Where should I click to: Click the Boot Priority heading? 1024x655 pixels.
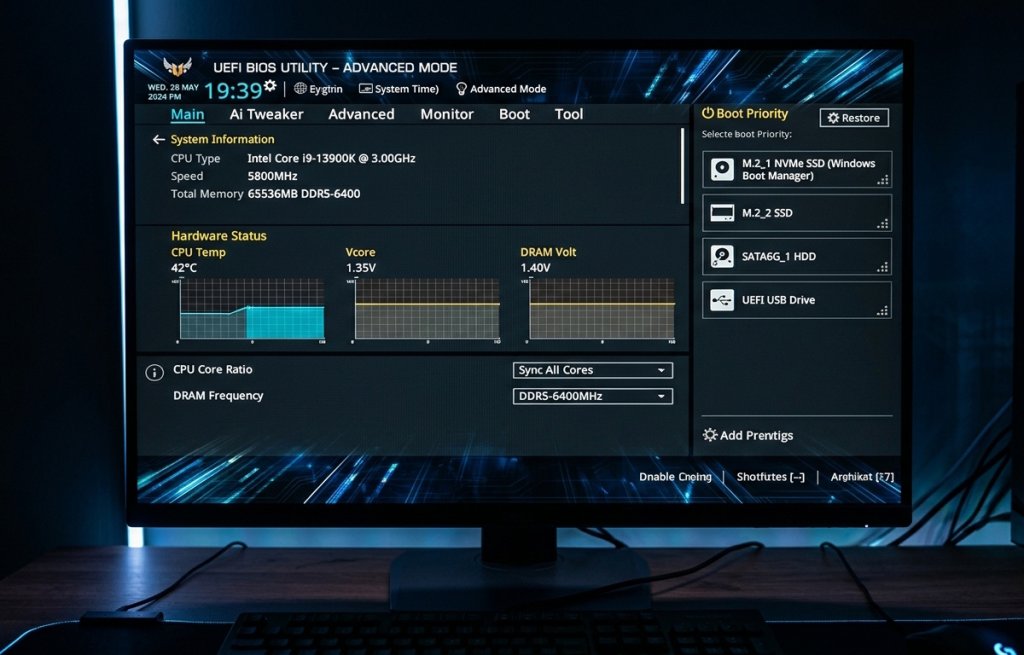click(x=752, y=114)
